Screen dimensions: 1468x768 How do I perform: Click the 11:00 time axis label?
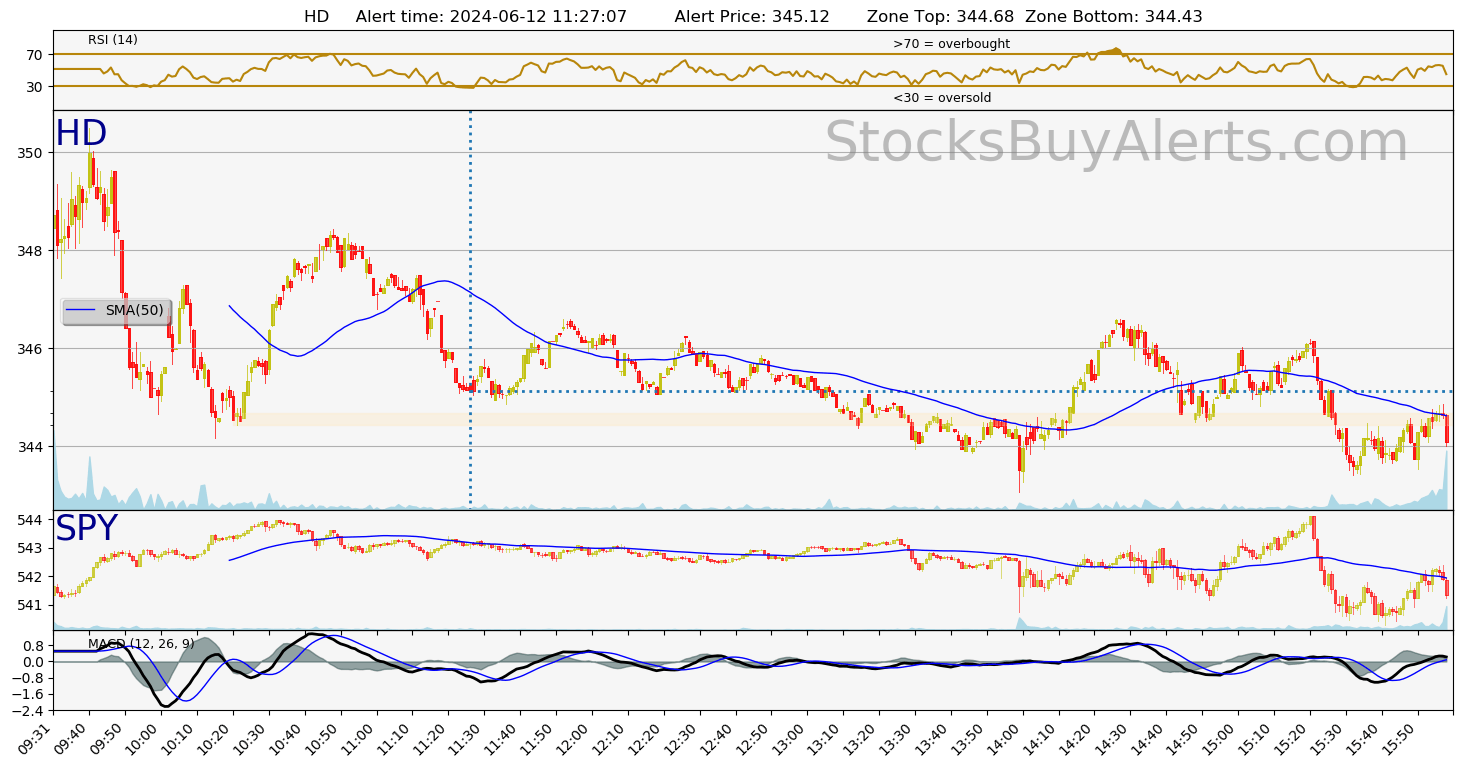pyautogui.click(x=358, y=738)
